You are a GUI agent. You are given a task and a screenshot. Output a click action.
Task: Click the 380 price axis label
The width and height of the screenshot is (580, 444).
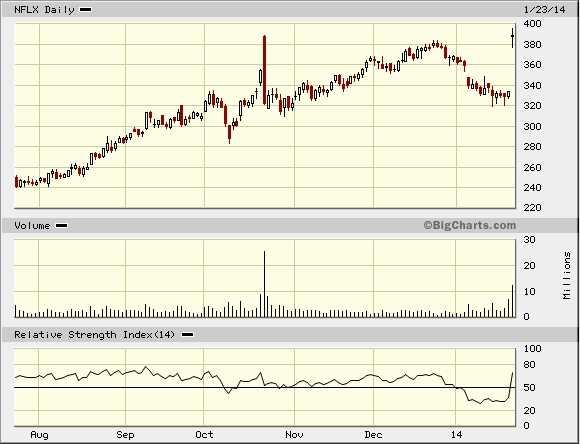[x=532, y=44]
